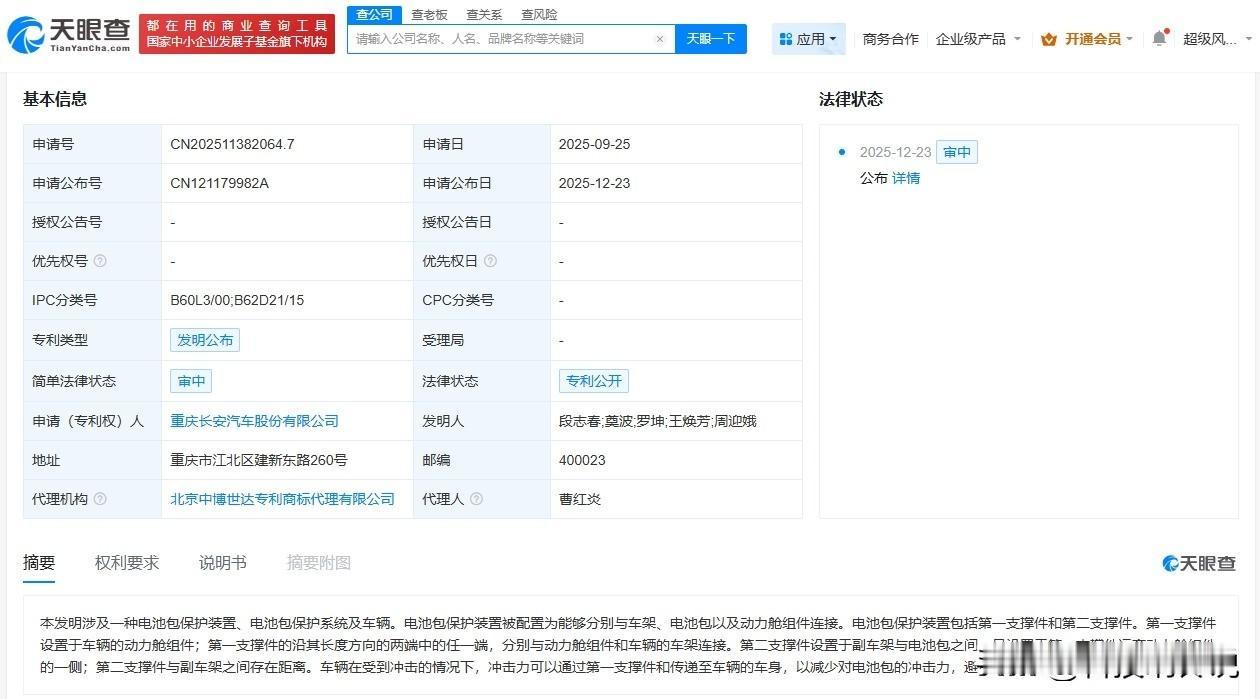Open 重庆长安汽车股份有限公司 company page
This screenshot has height=699, width=1260.
pos(253,421)
